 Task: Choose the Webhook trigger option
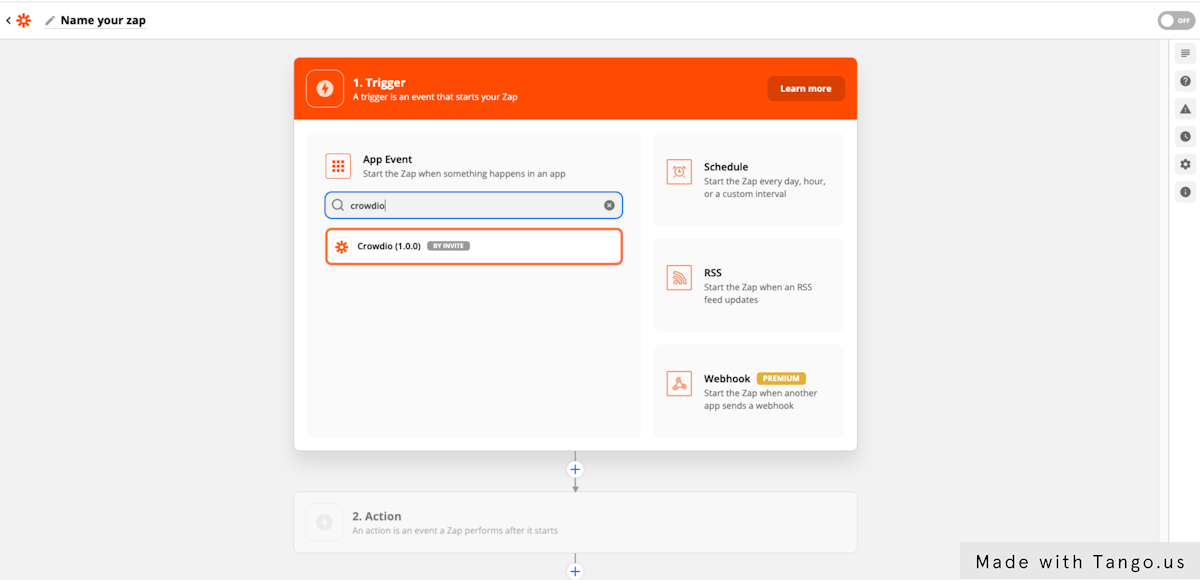[x=748, y=391]
